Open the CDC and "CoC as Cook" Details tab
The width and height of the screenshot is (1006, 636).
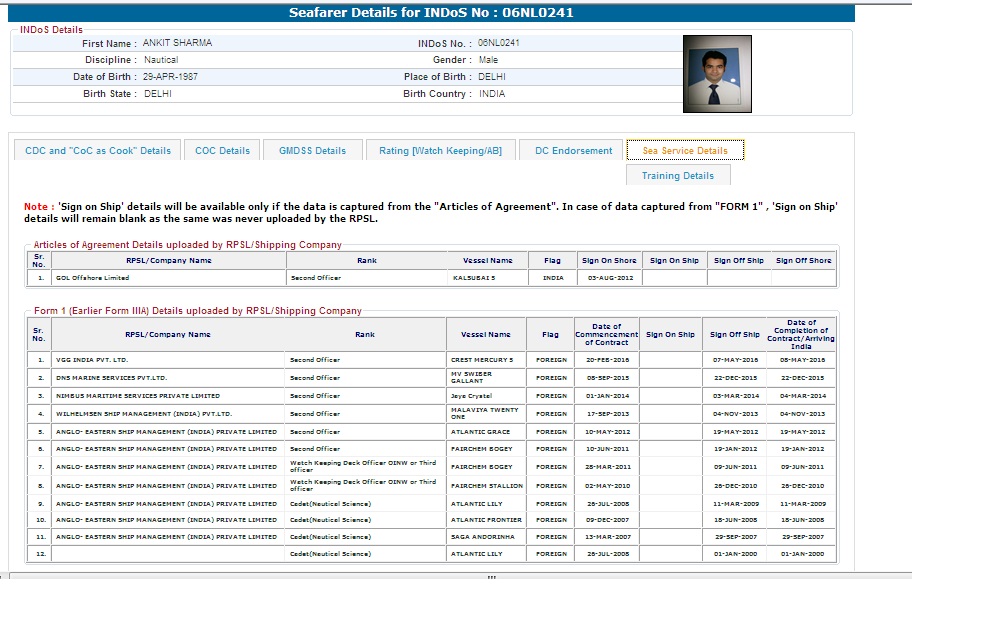tap(98, 151)
